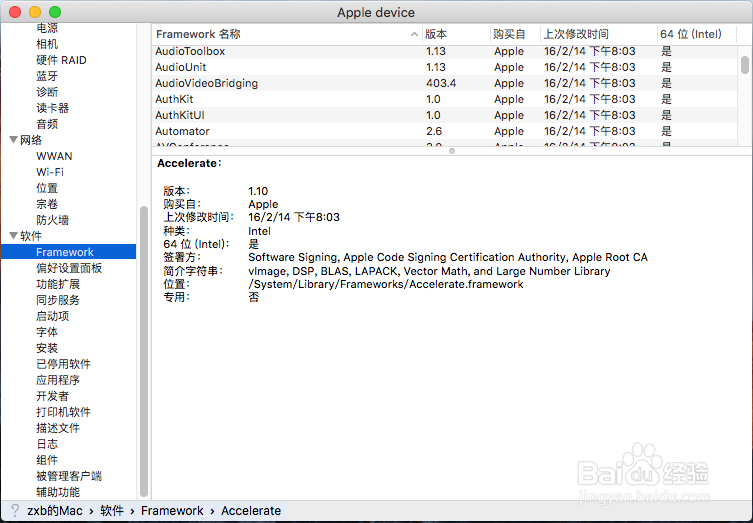This screenshot has height=523, width=753.
Task: Collapse the 软件 section triangle
Action: [13, 236]
